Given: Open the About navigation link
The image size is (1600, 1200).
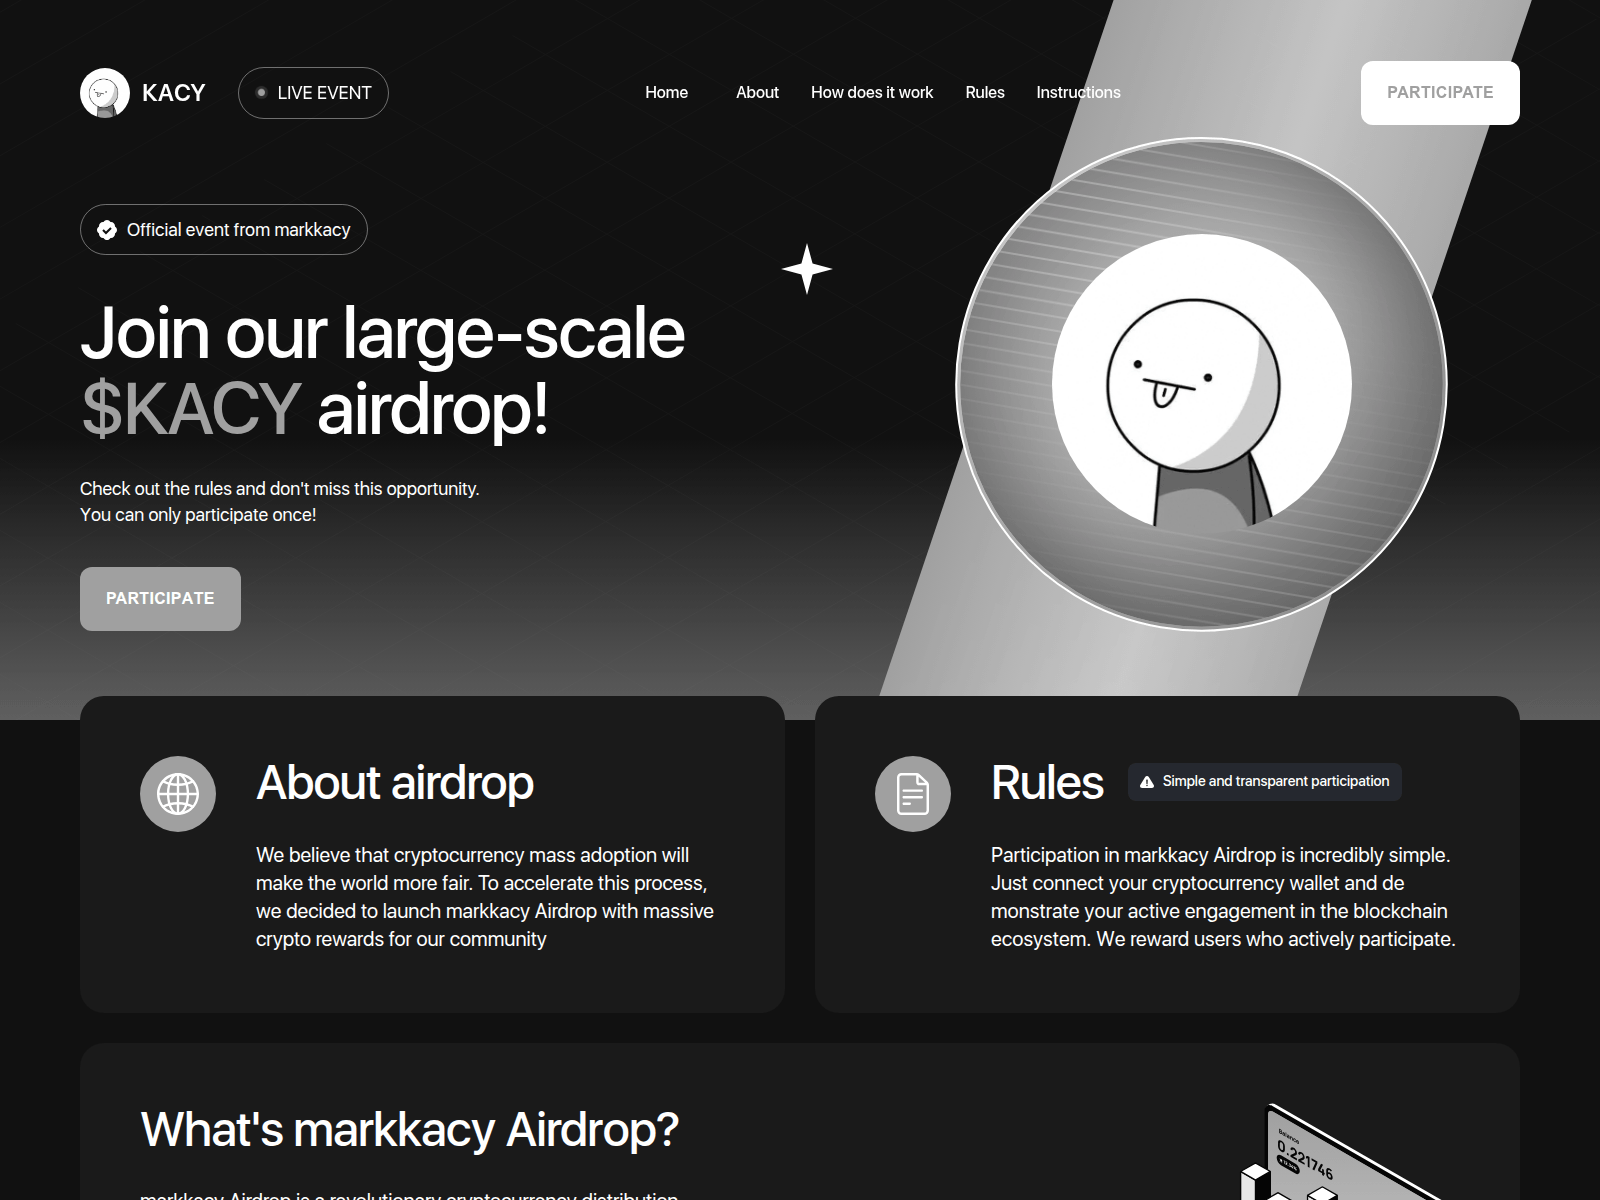Looking at the screenshot, I should click(x=757, y=92).
